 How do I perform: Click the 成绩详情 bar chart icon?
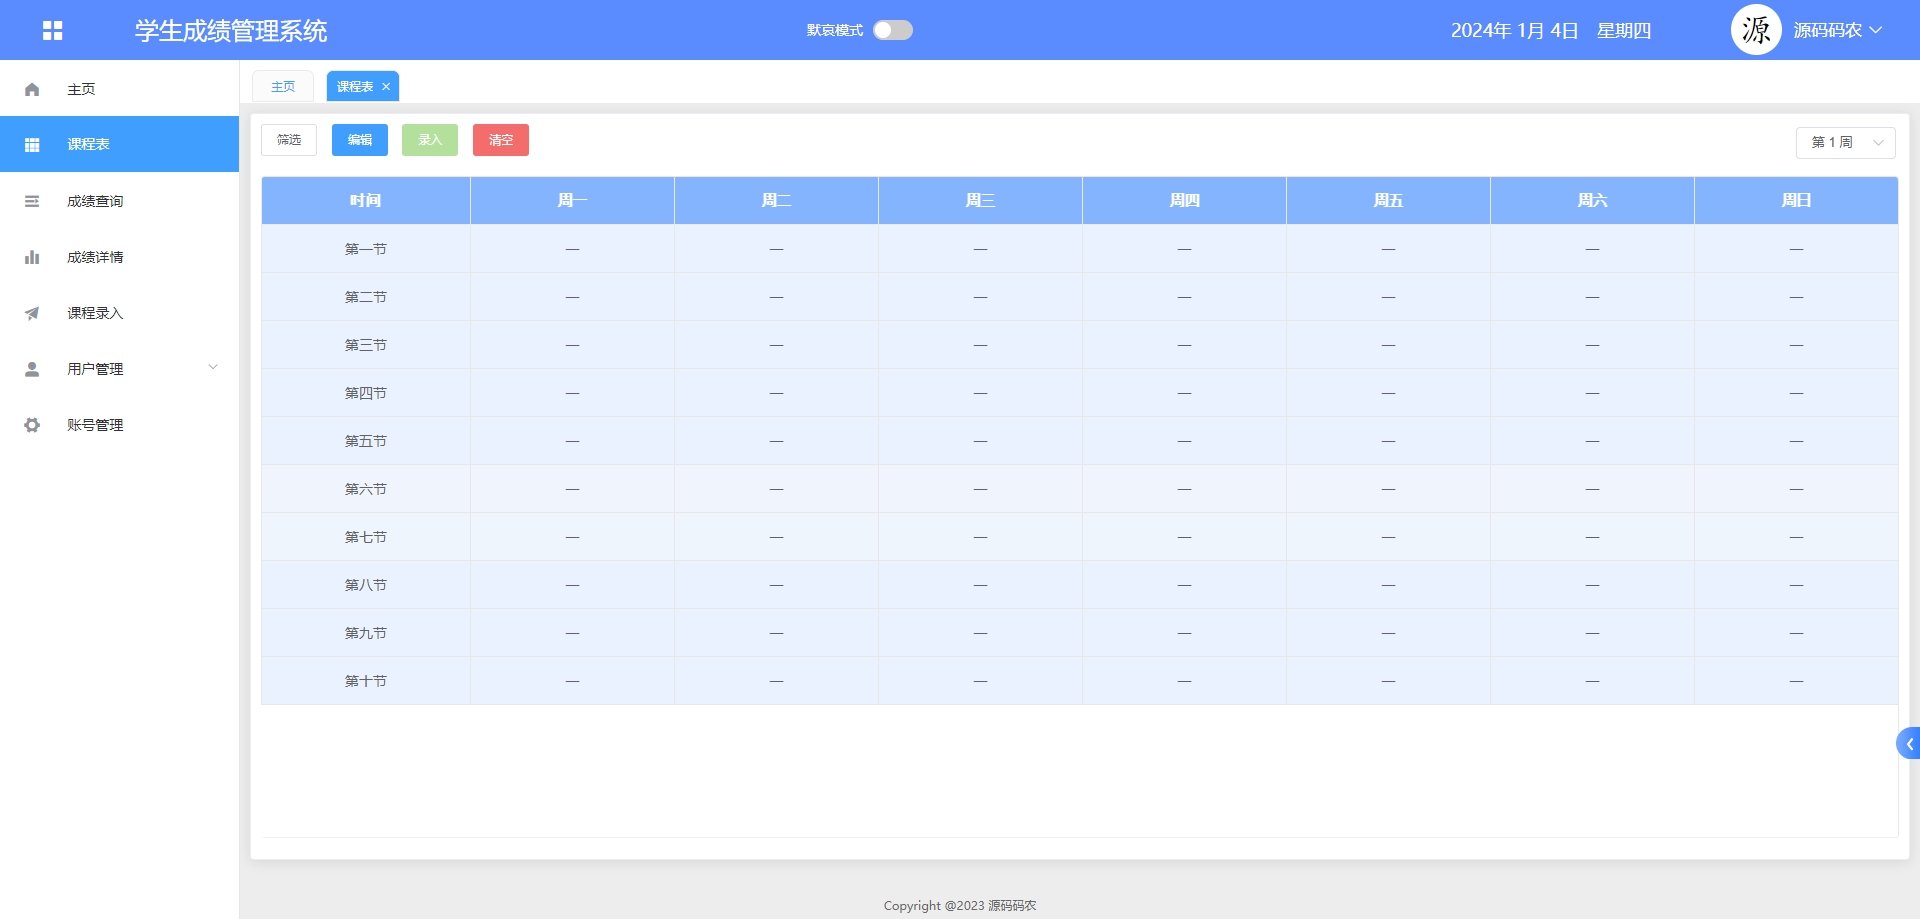(32, 257)
